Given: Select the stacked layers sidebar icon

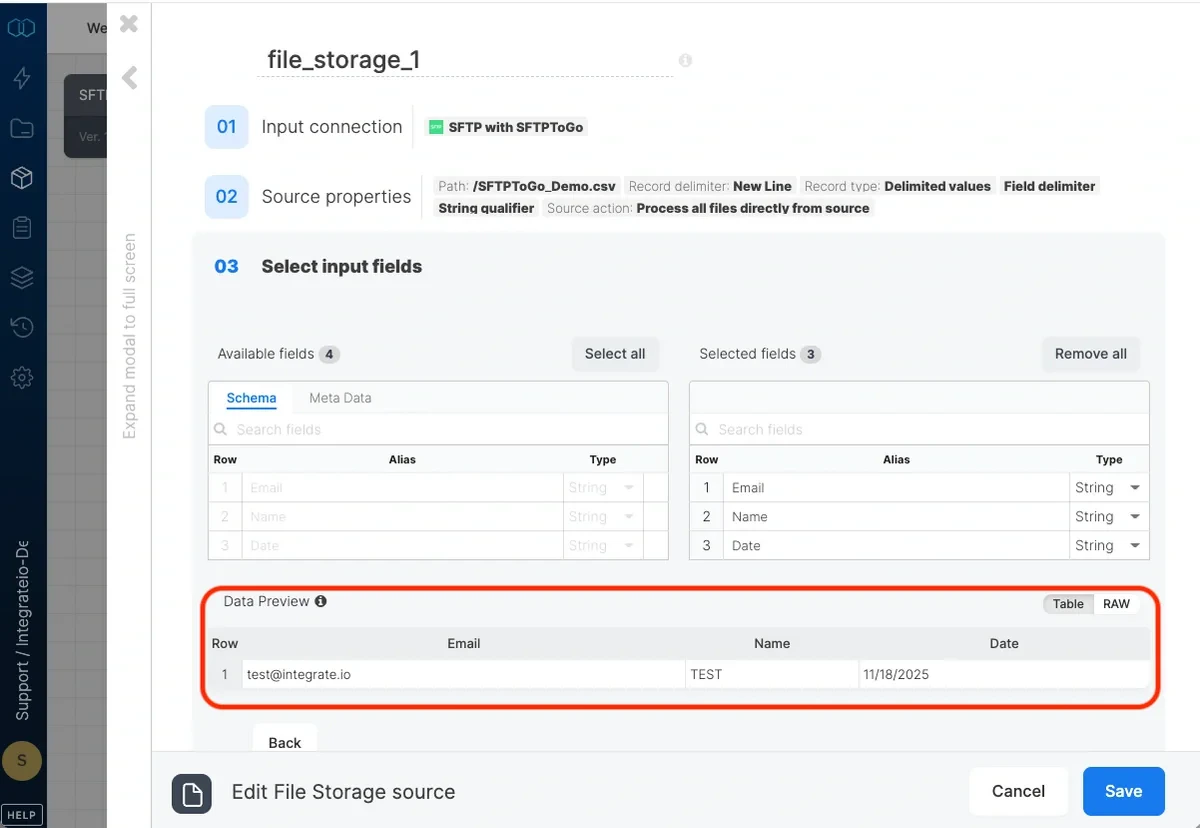Looking at the screenshot, I should point(22,277).
